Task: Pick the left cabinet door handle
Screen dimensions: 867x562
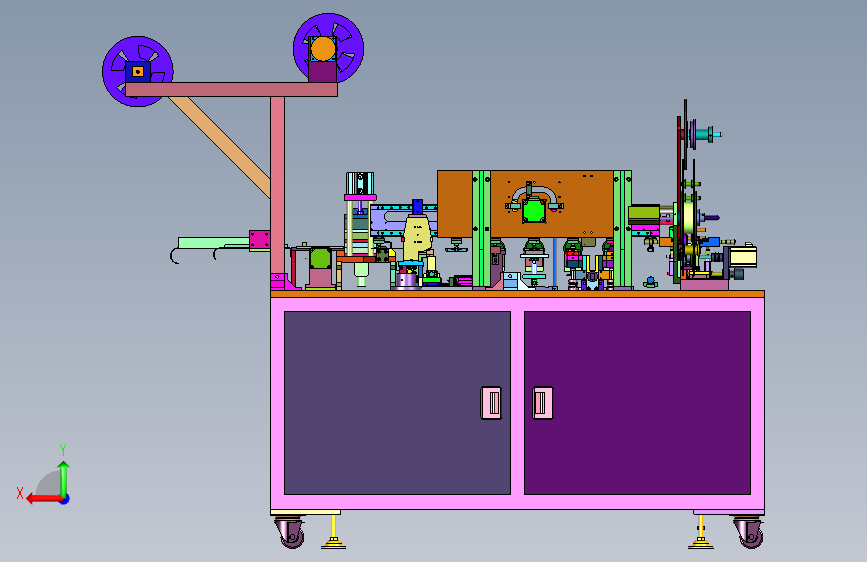Action: click(491, 403)
